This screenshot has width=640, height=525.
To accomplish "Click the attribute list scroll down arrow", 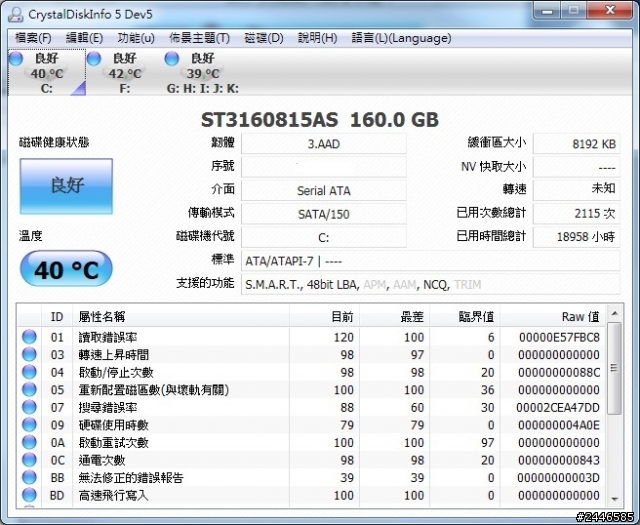I will point(614,499).
